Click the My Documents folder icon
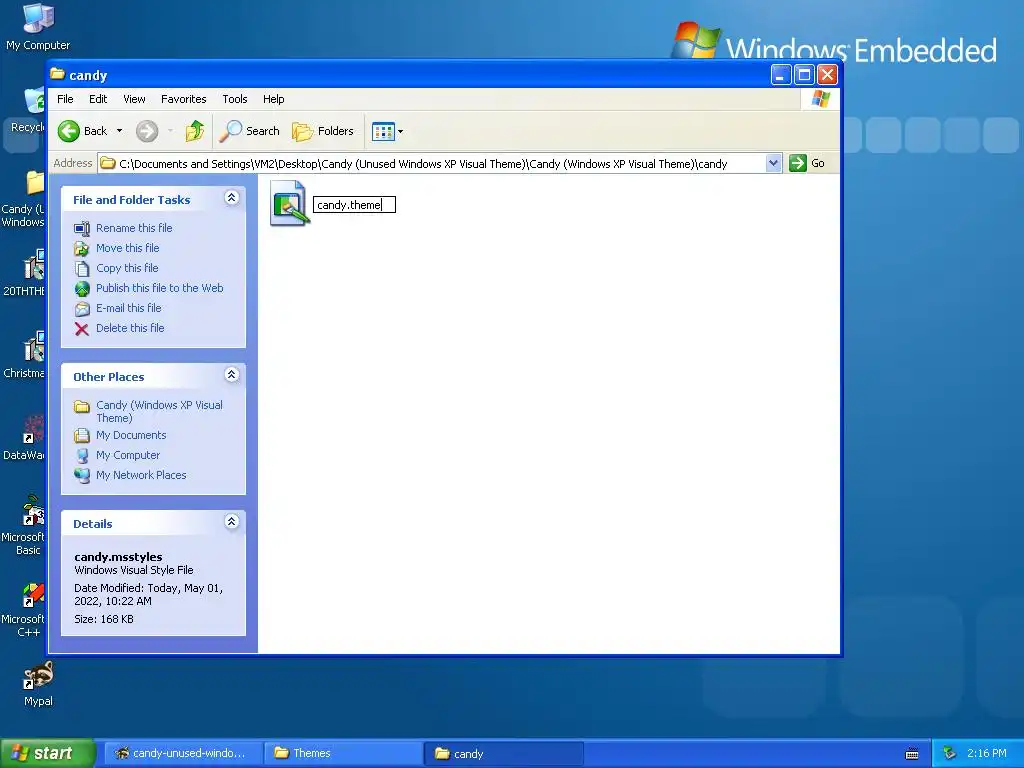1024x768 pixels. pos(82,436)
